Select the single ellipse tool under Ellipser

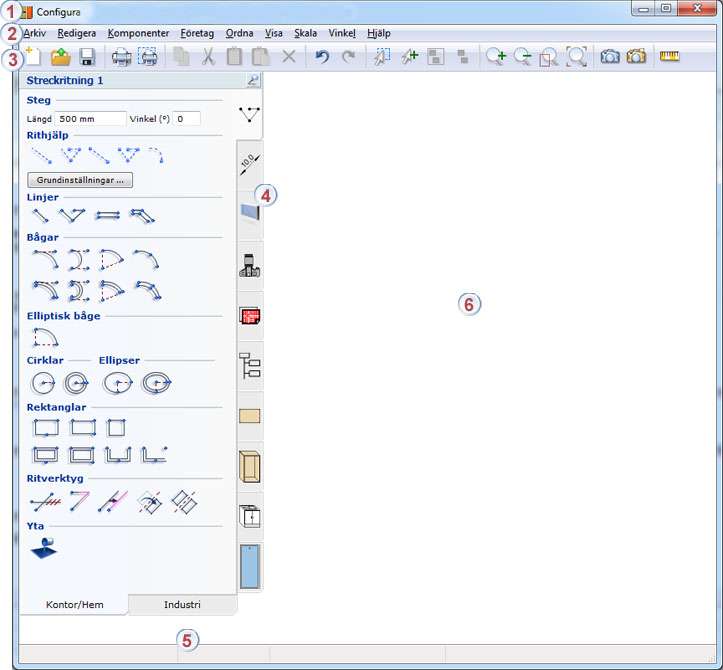click(x=118, y=383)
